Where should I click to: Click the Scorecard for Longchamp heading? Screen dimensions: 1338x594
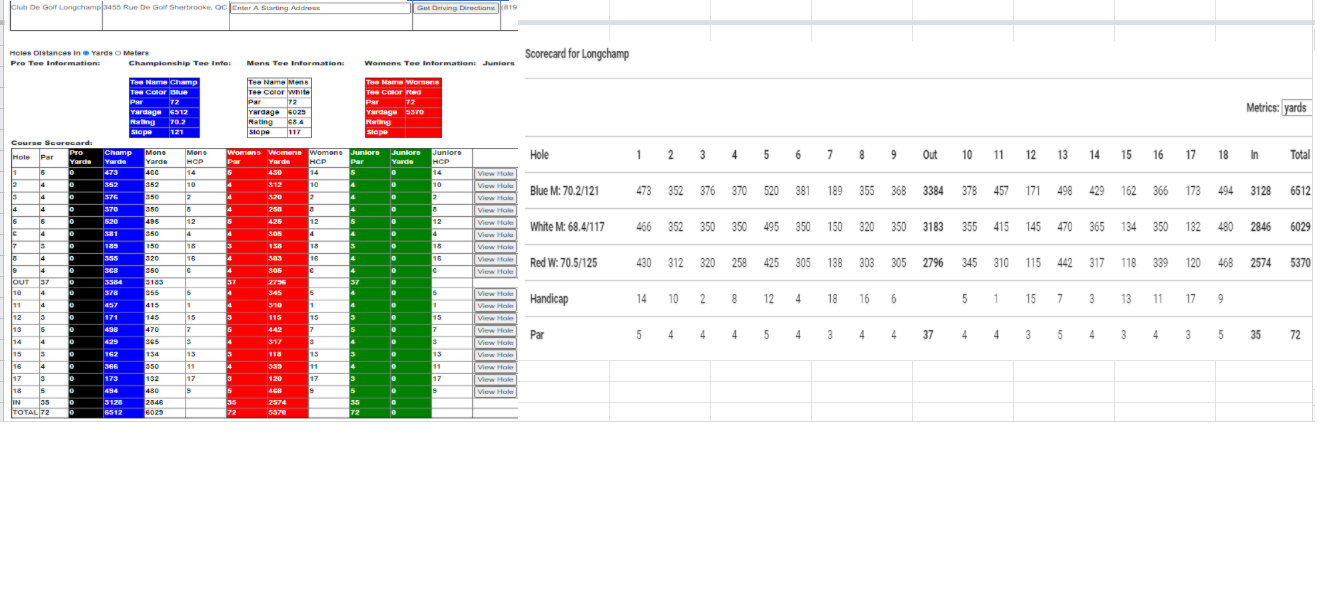coord(577,53)
